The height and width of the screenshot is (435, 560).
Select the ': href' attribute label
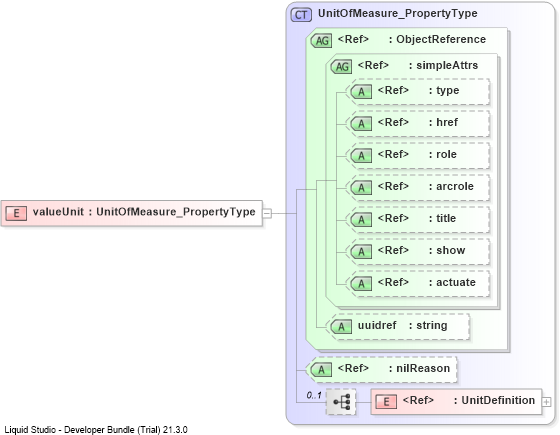pos(443,122)
